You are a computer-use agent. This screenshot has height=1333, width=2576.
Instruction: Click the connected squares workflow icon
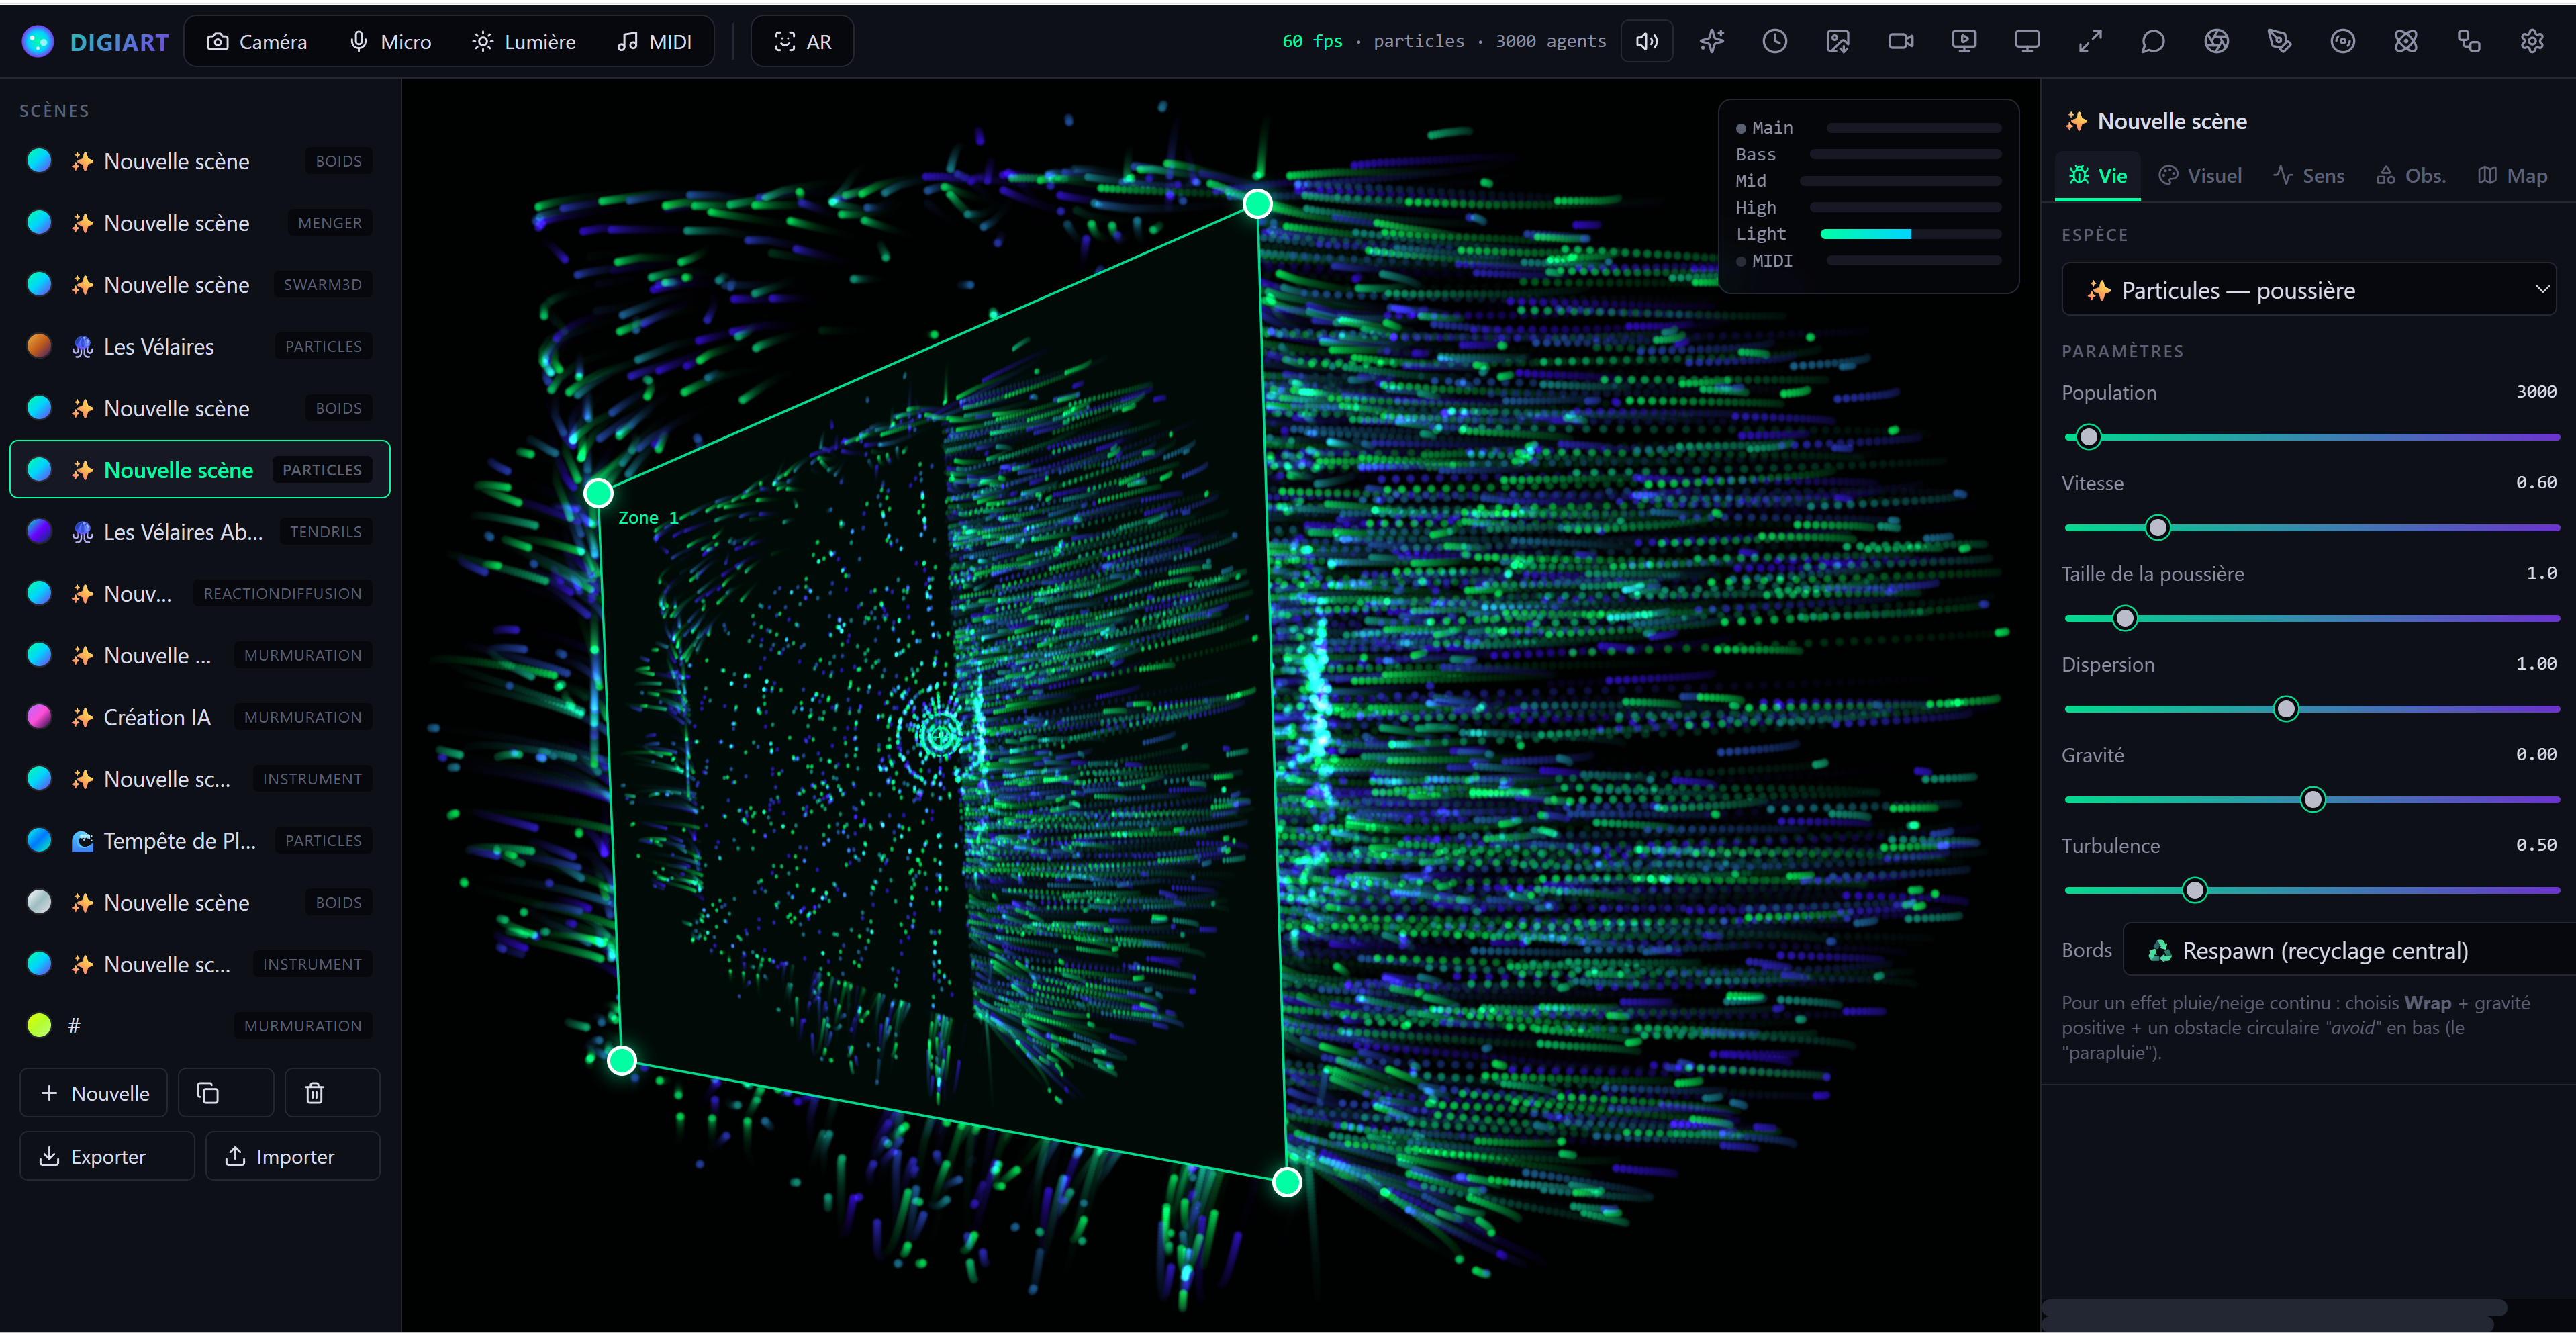pyautogui.click(x=2468, y=41)
